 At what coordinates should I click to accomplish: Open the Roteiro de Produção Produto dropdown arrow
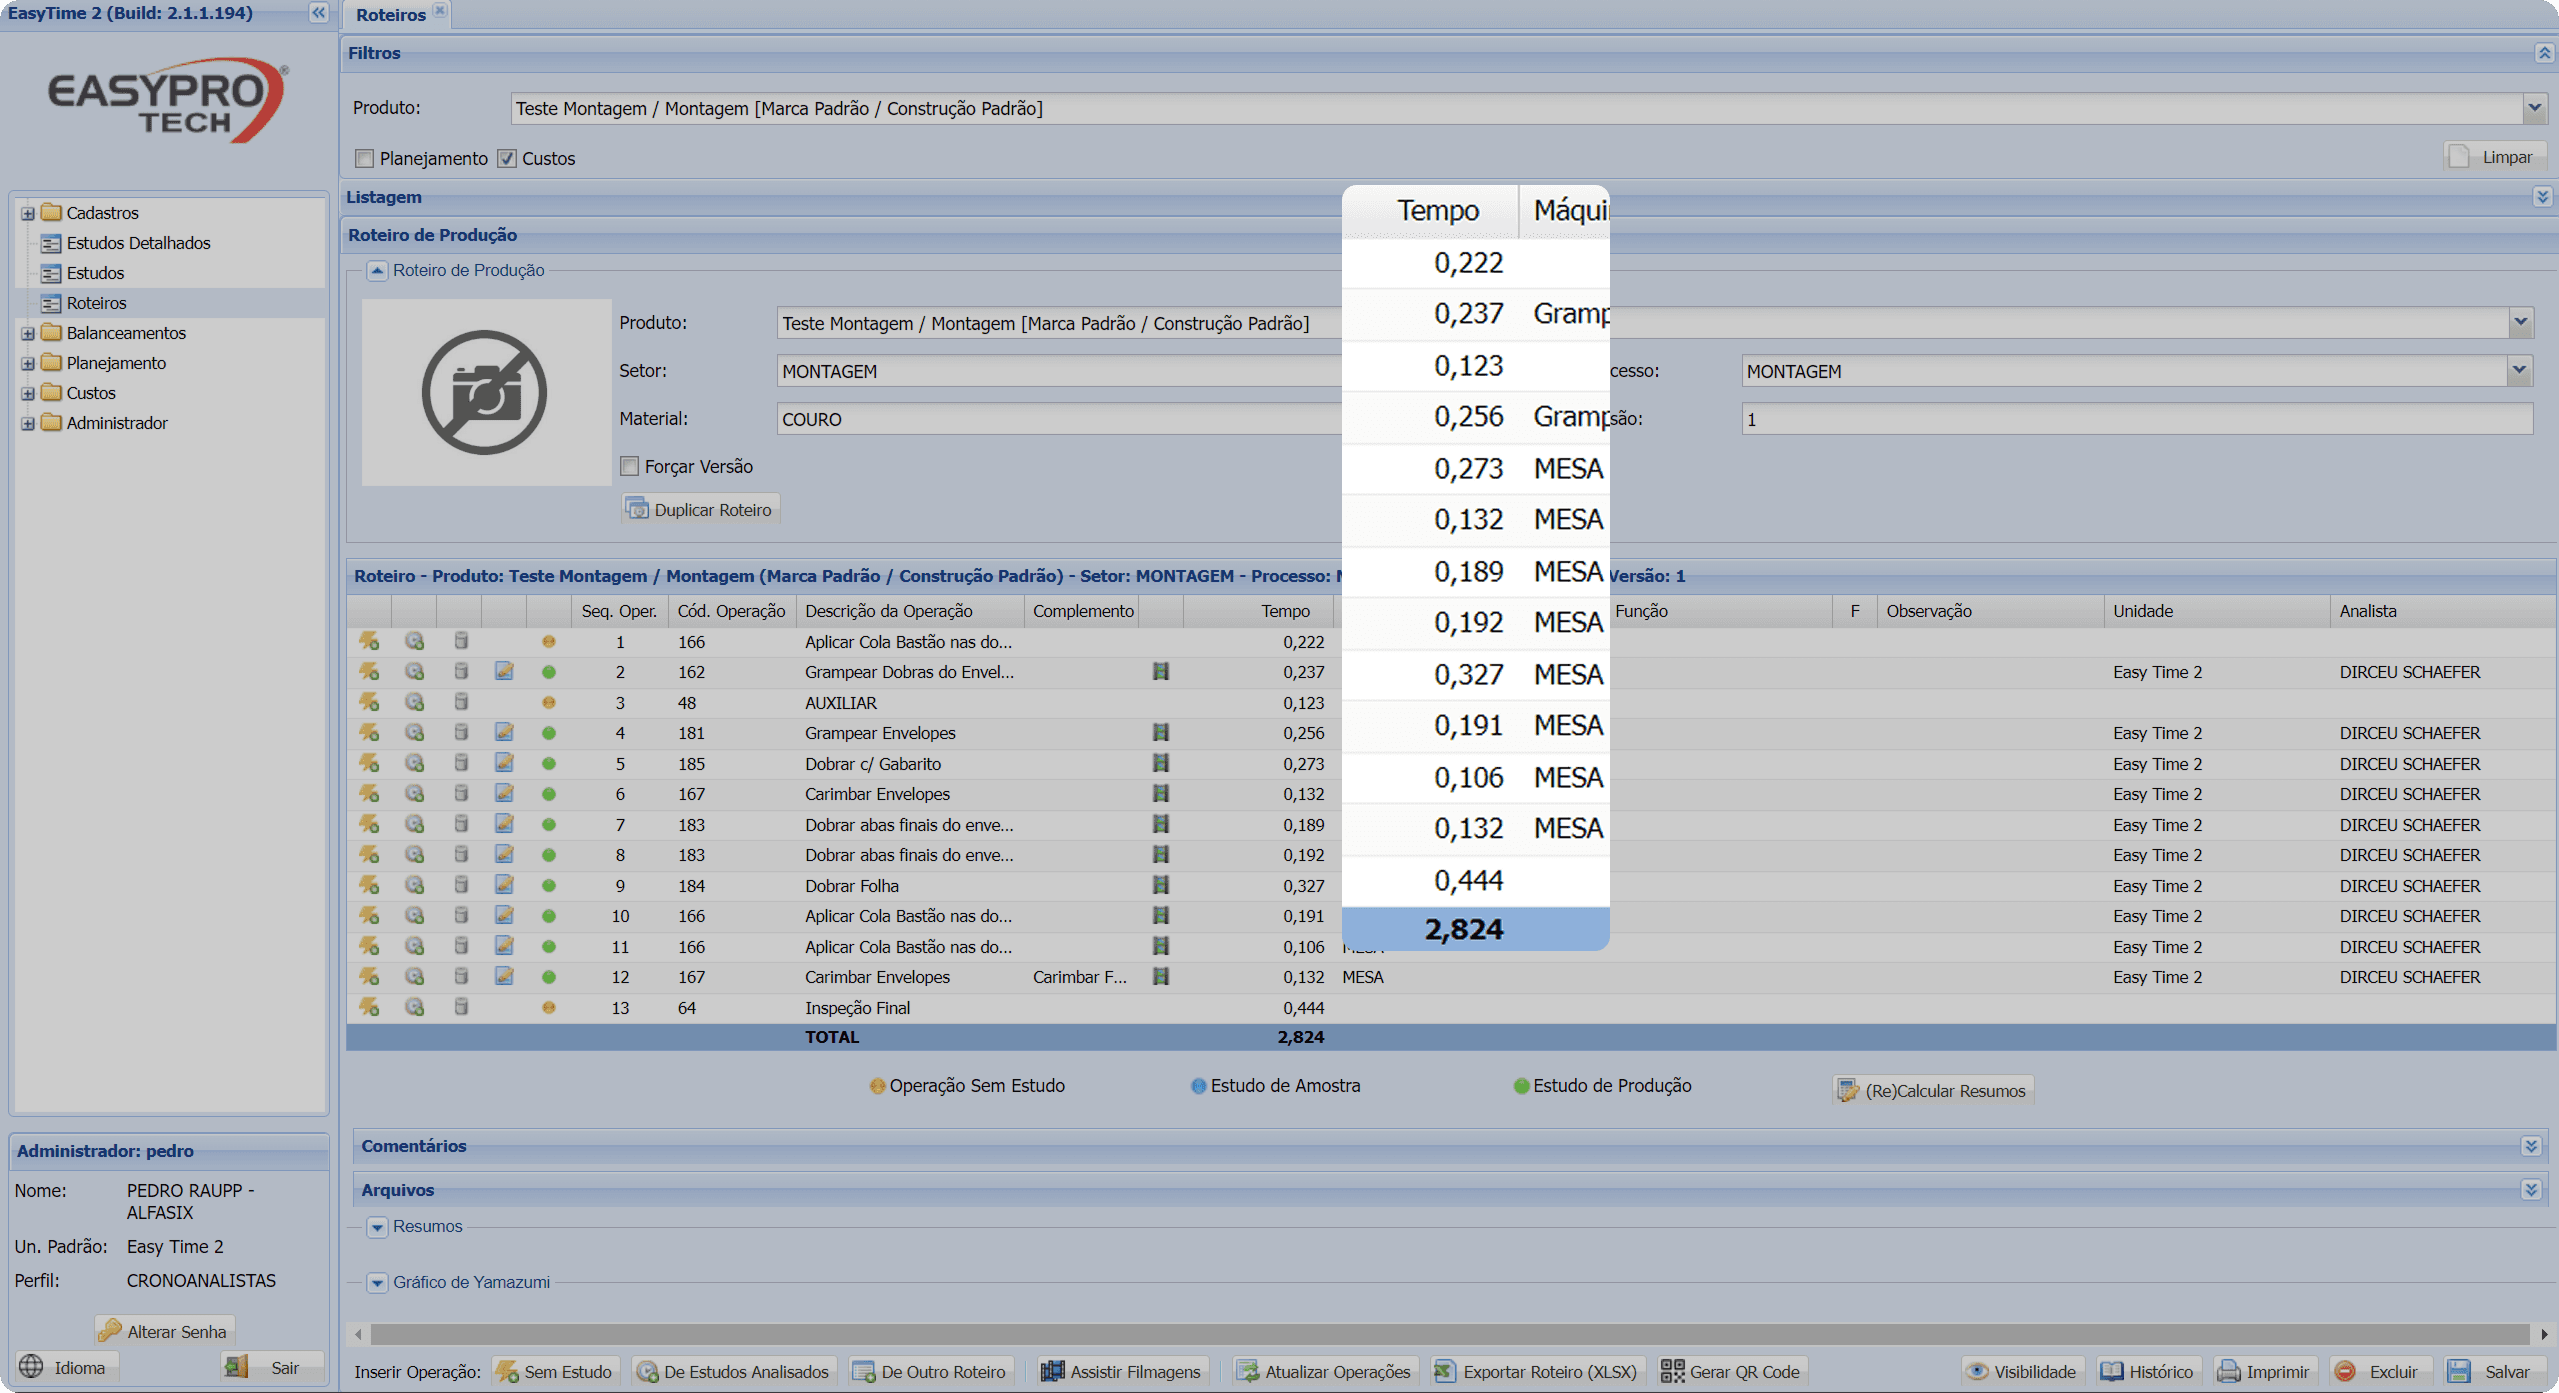pos(2519,323)
